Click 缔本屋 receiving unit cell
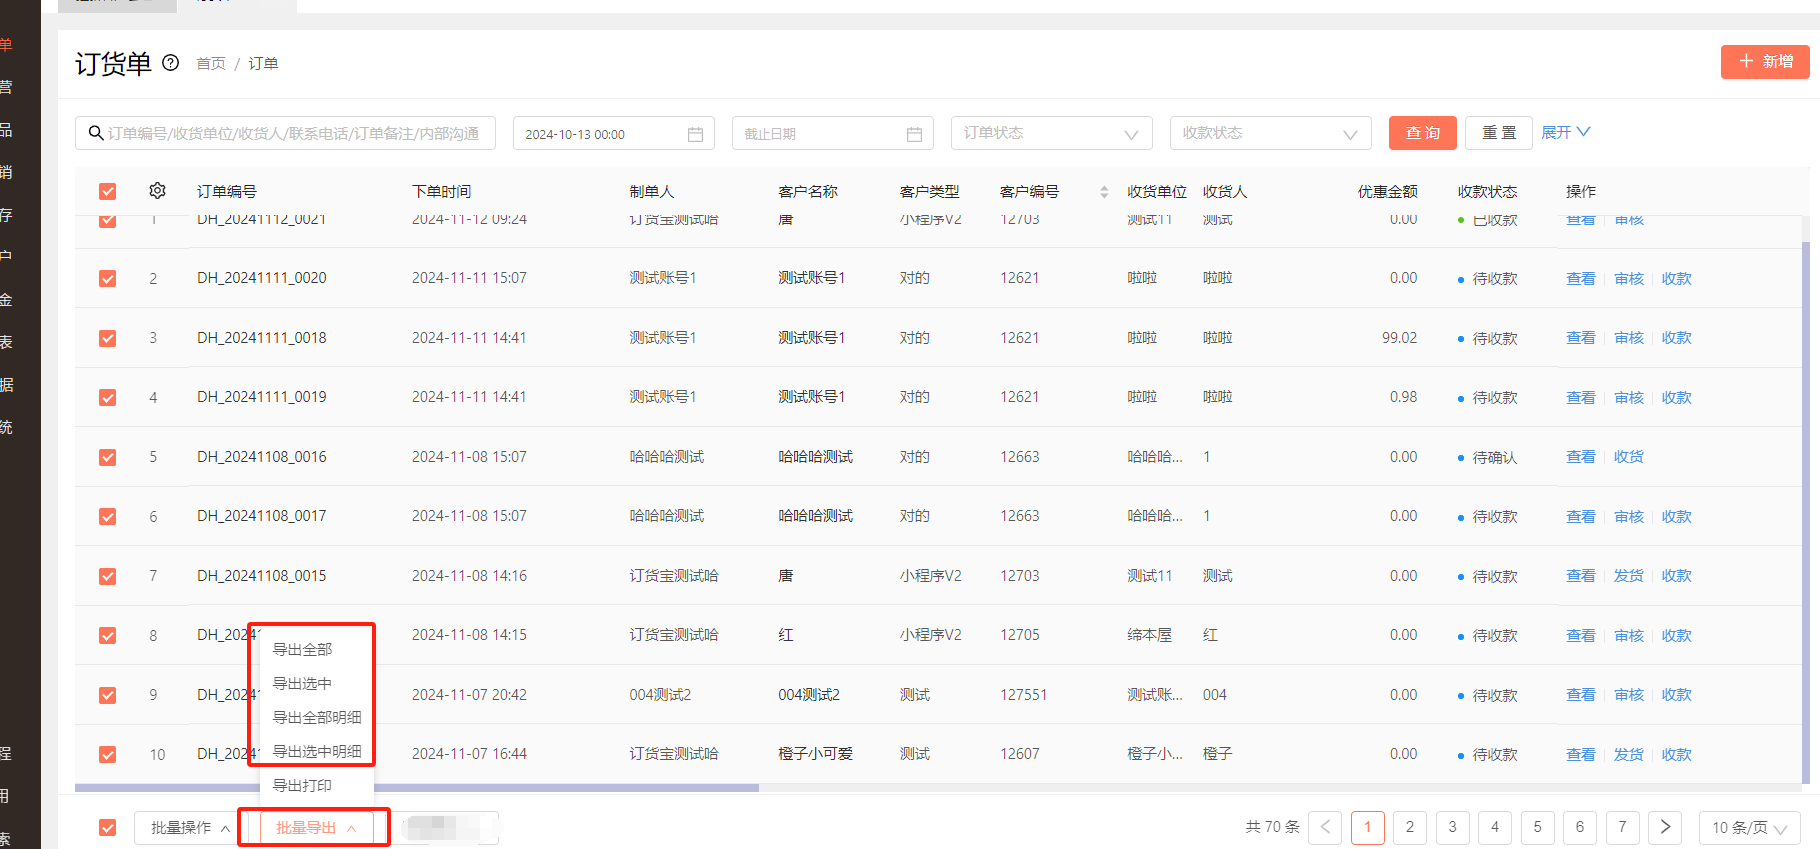This screenshot has height=849, width=1820. click(1149, 635)
